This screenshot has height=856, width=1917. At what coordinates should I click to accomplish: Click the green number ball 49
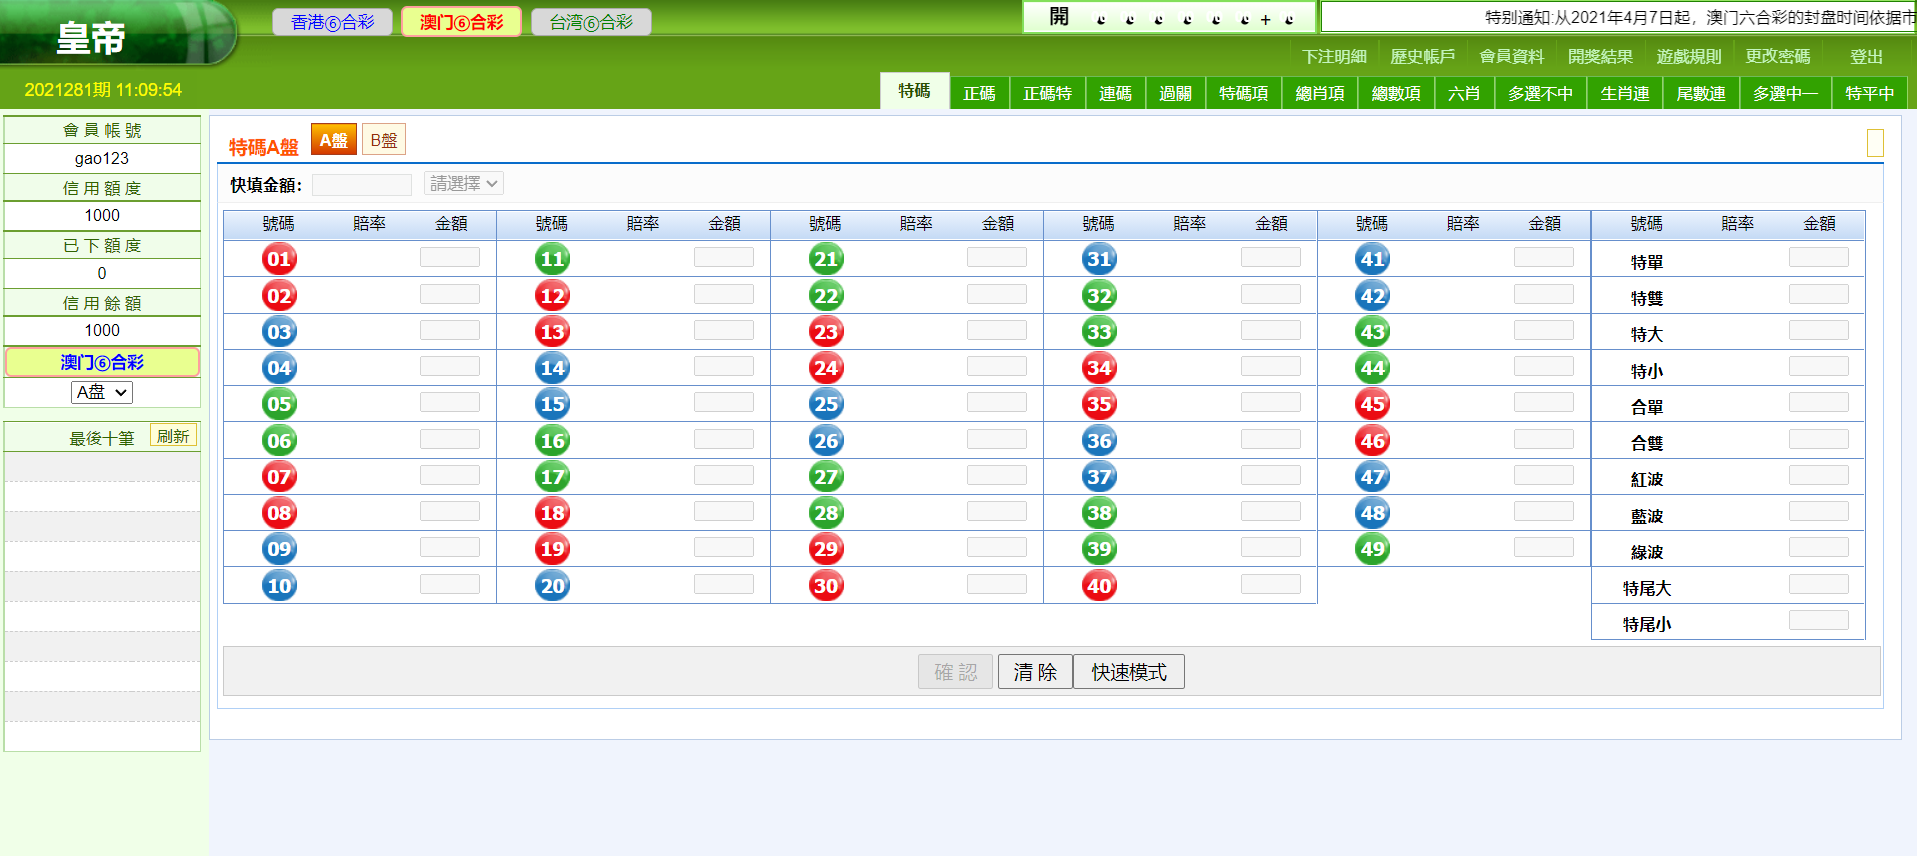click(1373, 549)
